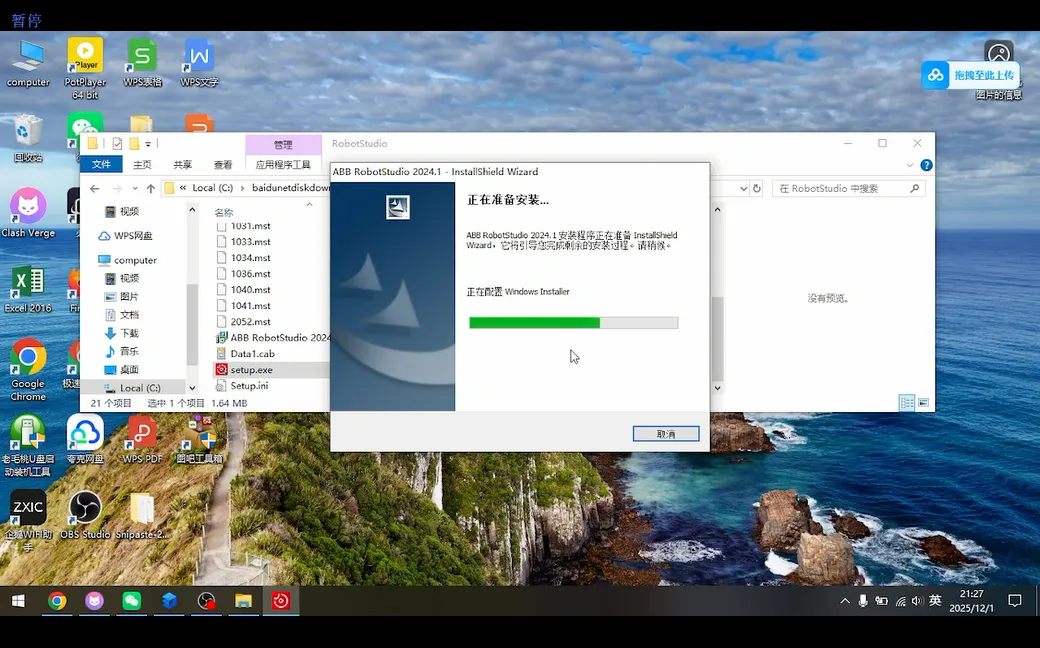Check the Windows Installer progress bar

tap(575, 322)
